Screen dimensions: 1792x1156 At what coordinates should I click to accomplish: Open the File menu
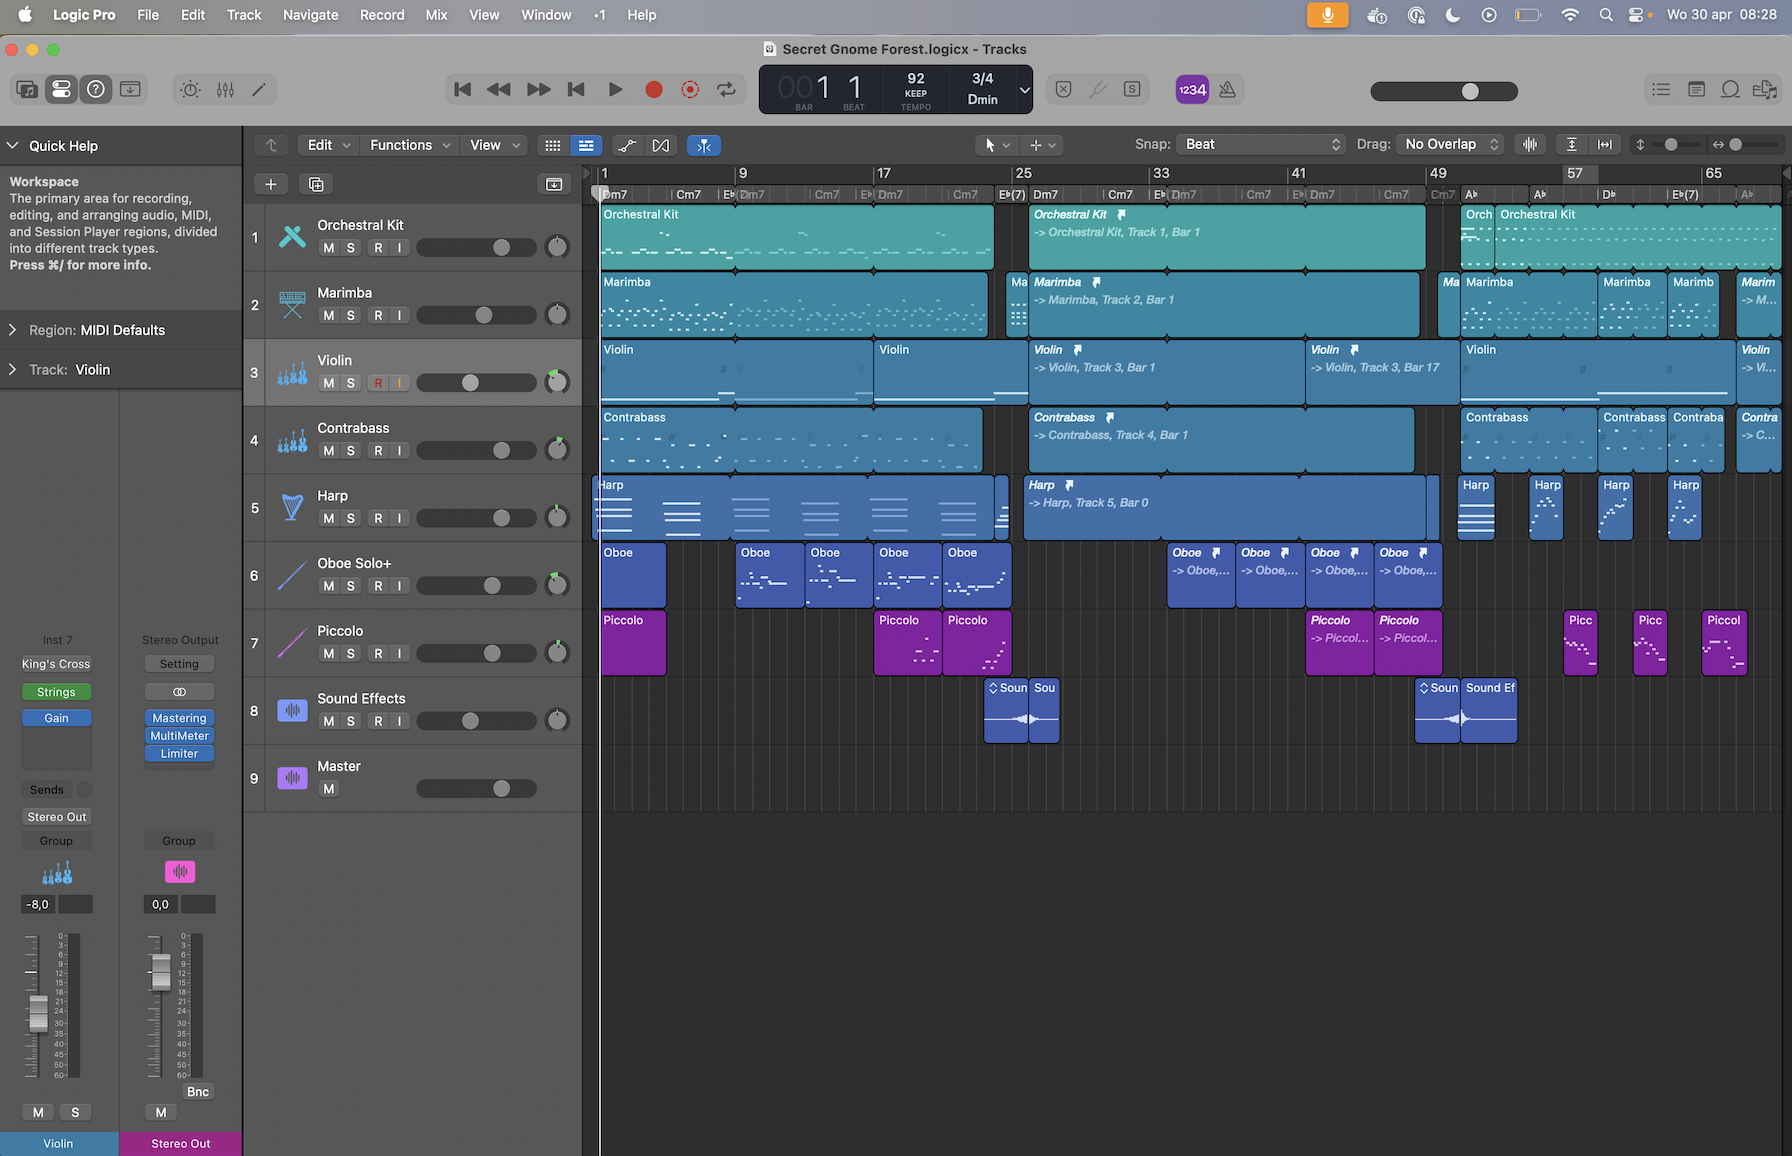148,15
